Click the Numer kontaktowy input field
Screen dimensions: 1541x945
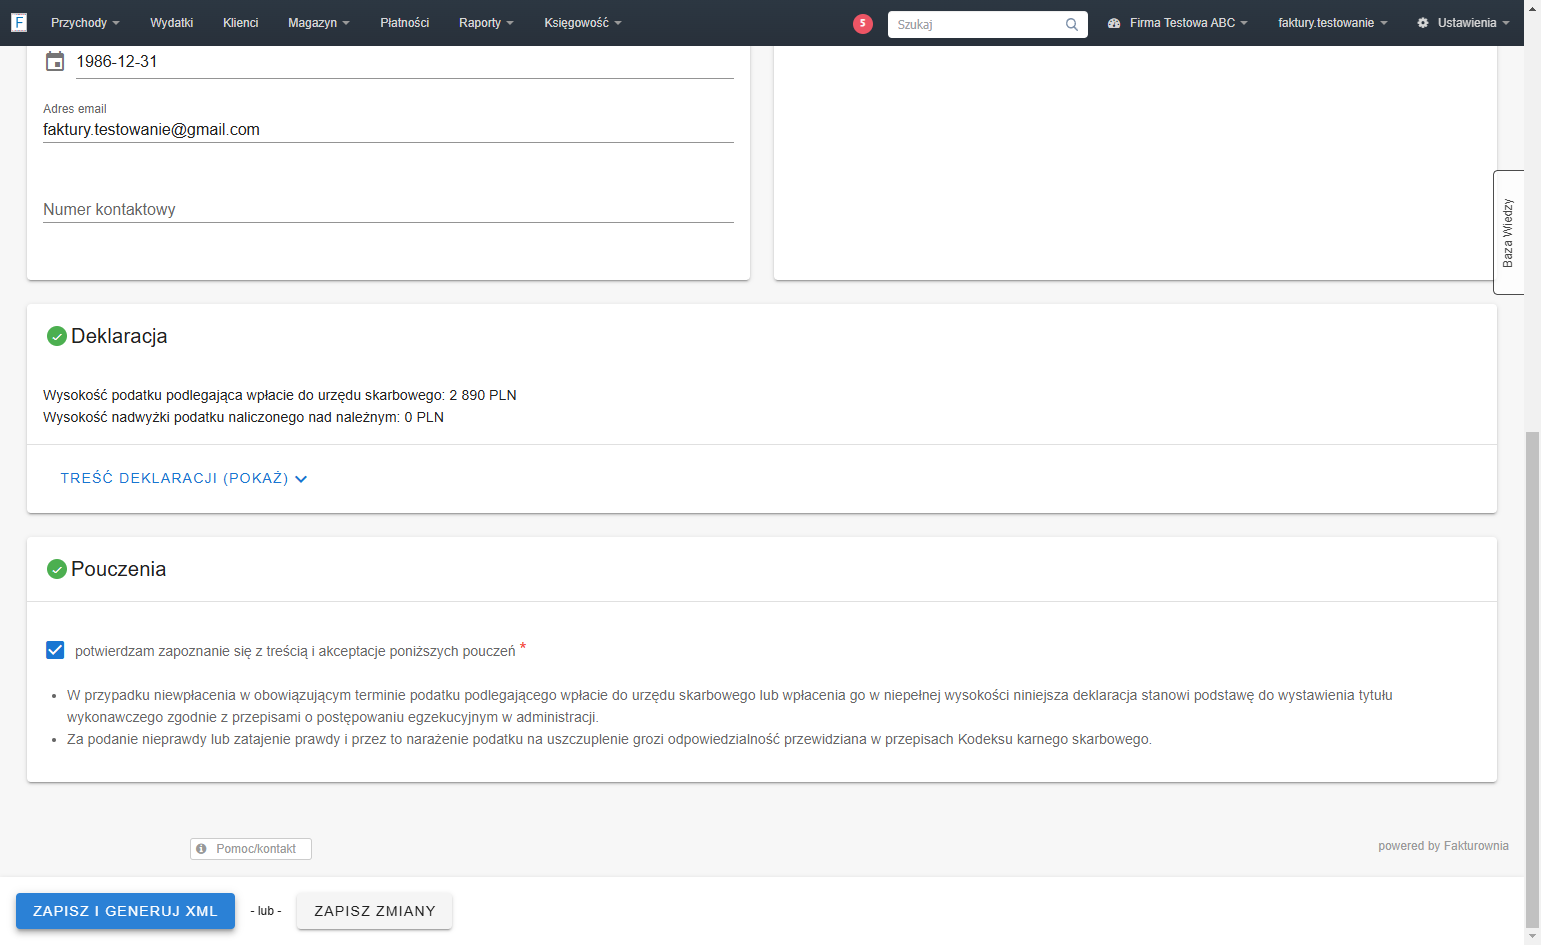coord(388,209)
